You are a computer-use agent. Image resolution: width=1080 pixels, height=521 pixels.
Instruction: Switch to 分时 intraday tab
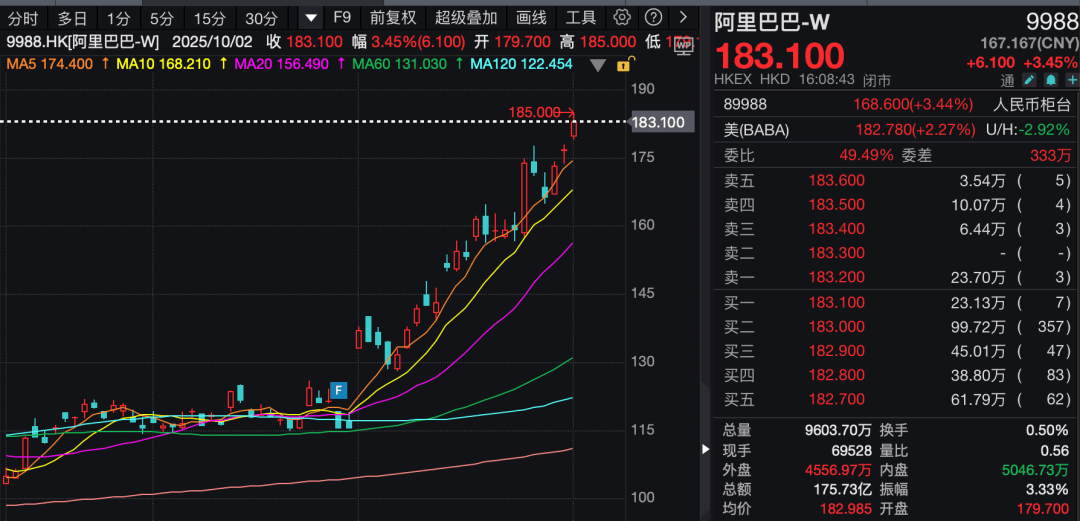[x=23, y=18]
